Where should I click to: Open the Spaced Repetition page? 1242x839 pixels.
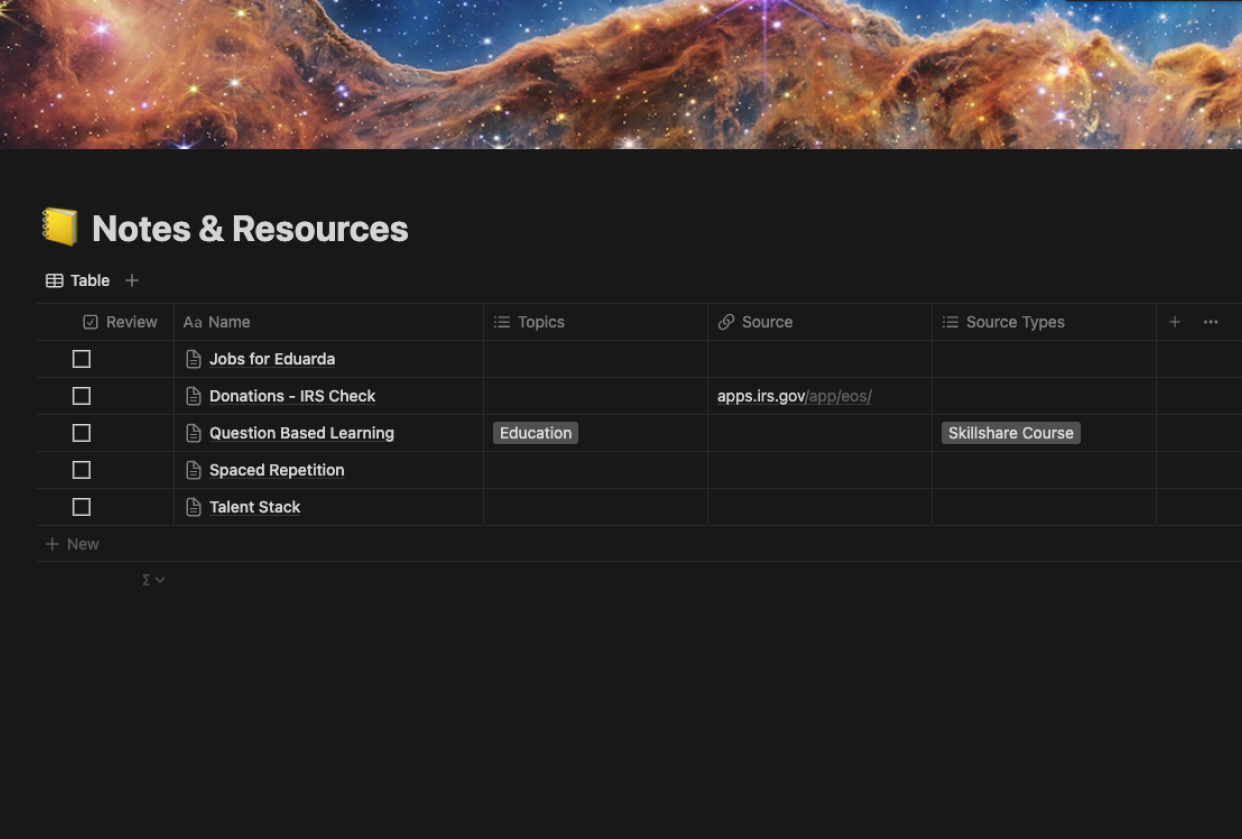pos(277,470)
